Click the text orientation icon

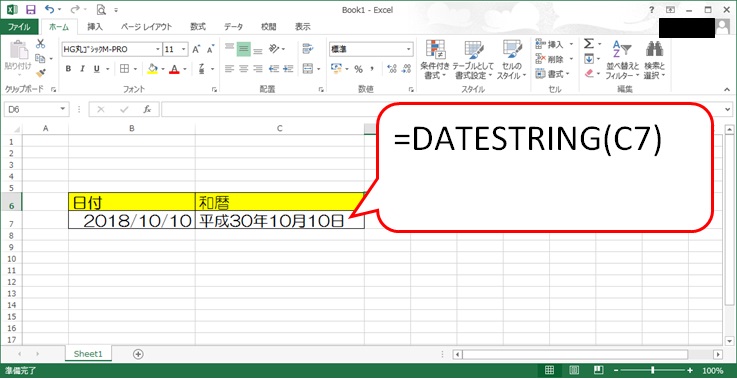(x=274, y=48)
